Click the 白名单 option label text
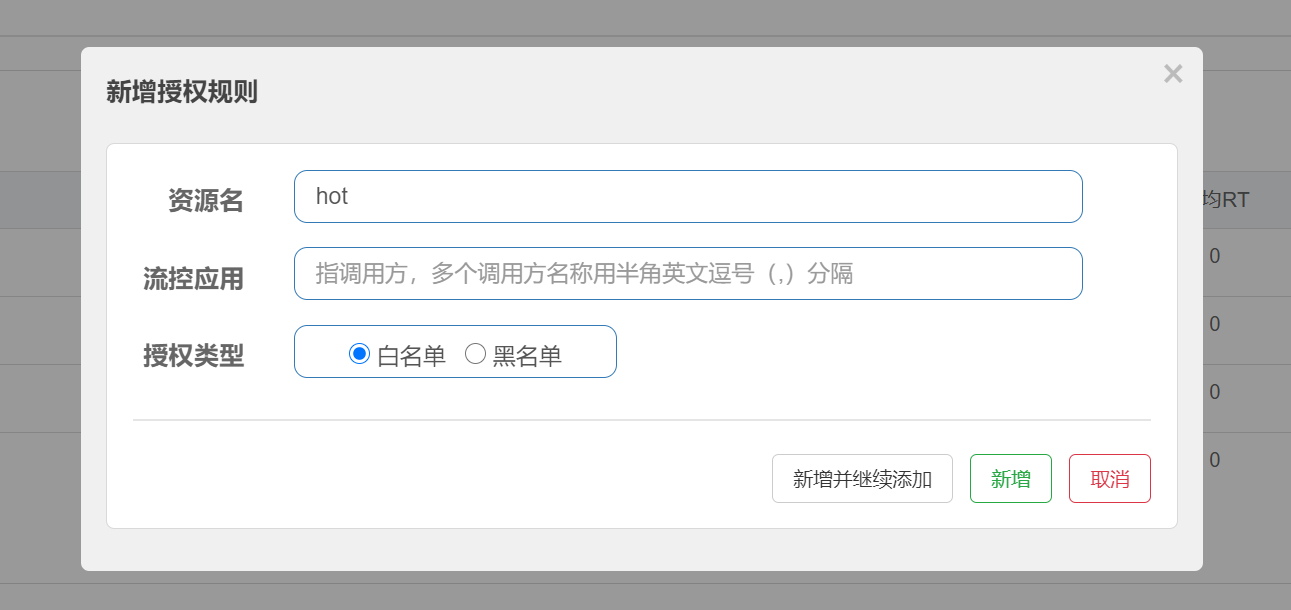Image resolution: width=1291 pixels, height=610 pixels. [x=411, y=356]
